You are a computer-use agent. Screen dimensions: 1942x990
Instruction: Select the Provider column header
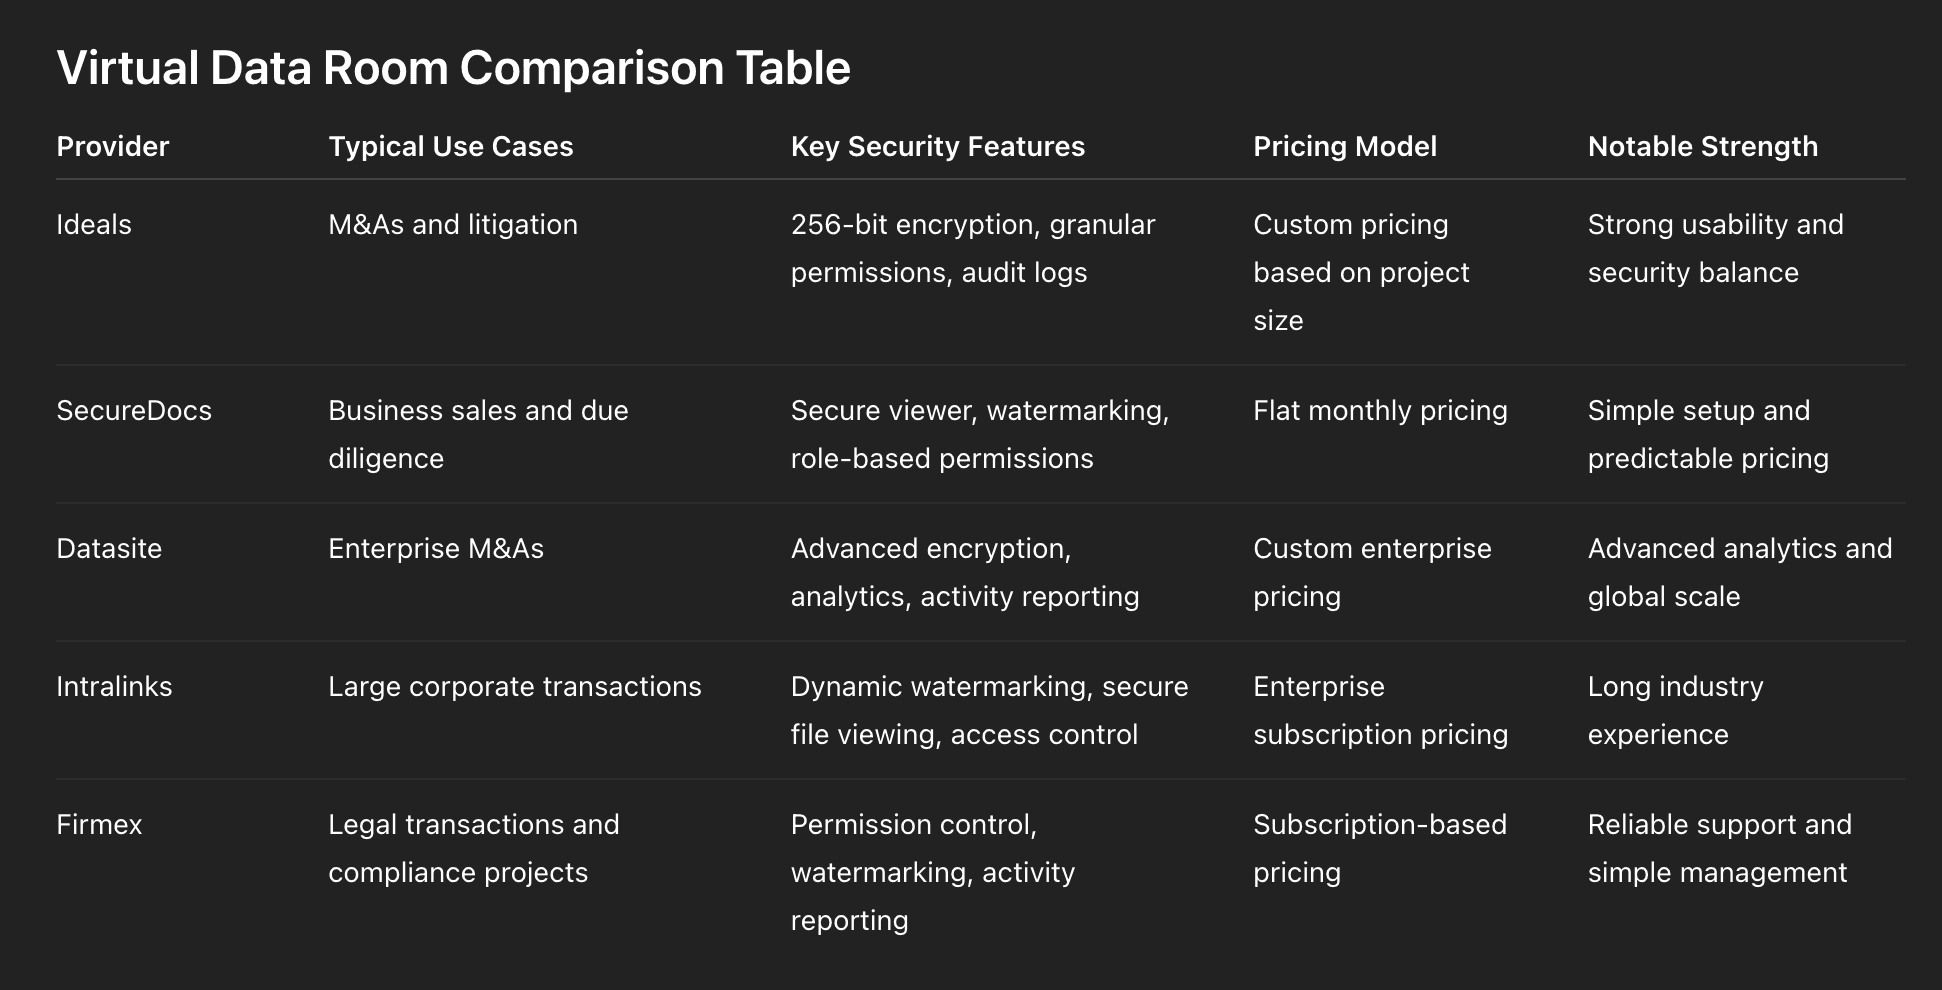pos(113,146)
